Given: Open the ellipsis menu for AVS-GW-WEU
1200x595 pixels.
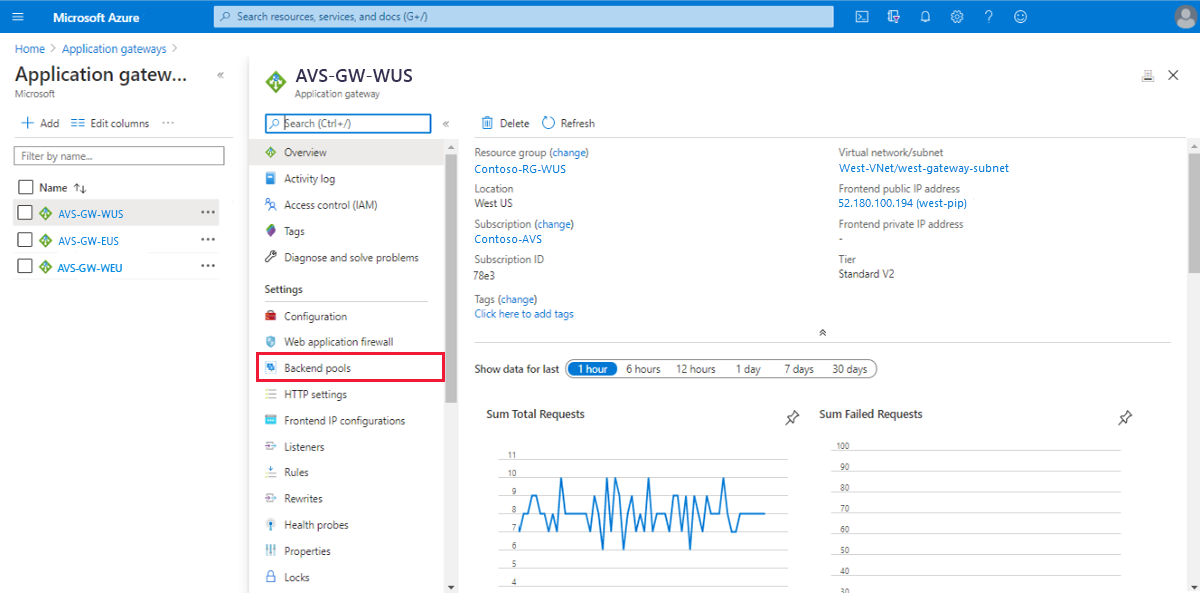Looking at the screenshot, I should click(x=208, y=266).
